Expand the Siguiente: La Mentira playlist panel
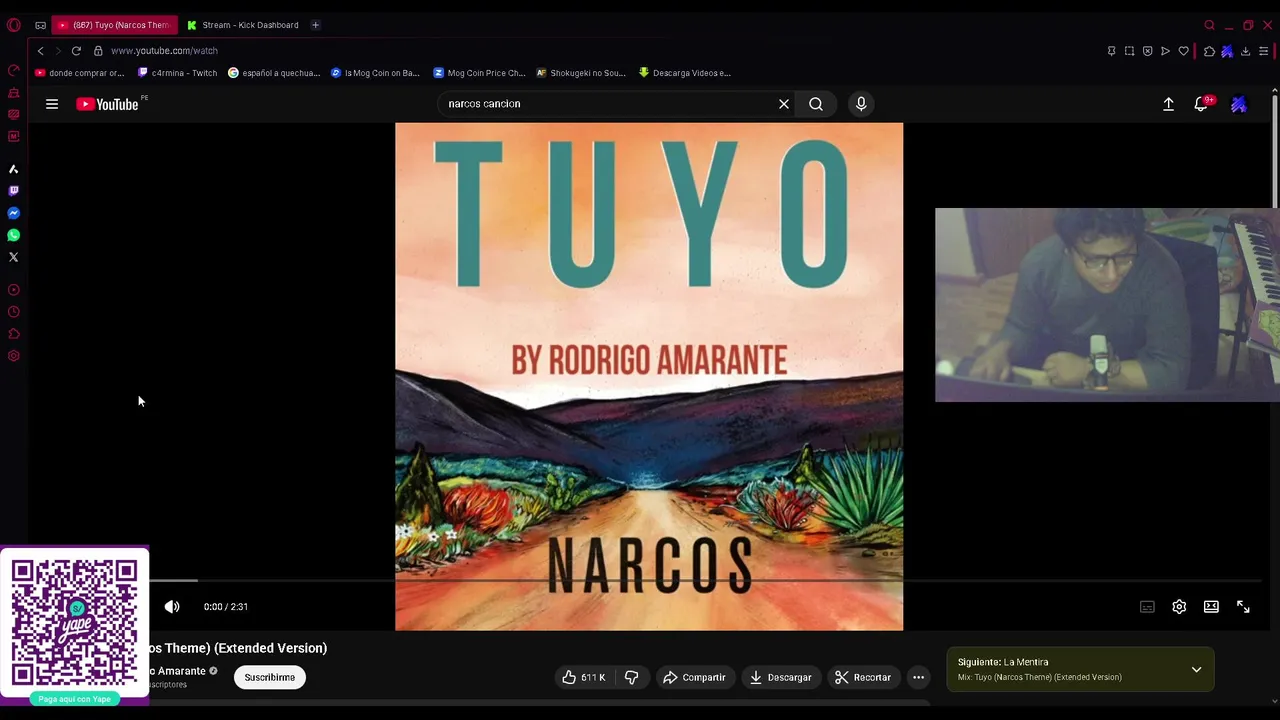Image resolution: width=1280 pixels, height=720 pixels. 1196,670
